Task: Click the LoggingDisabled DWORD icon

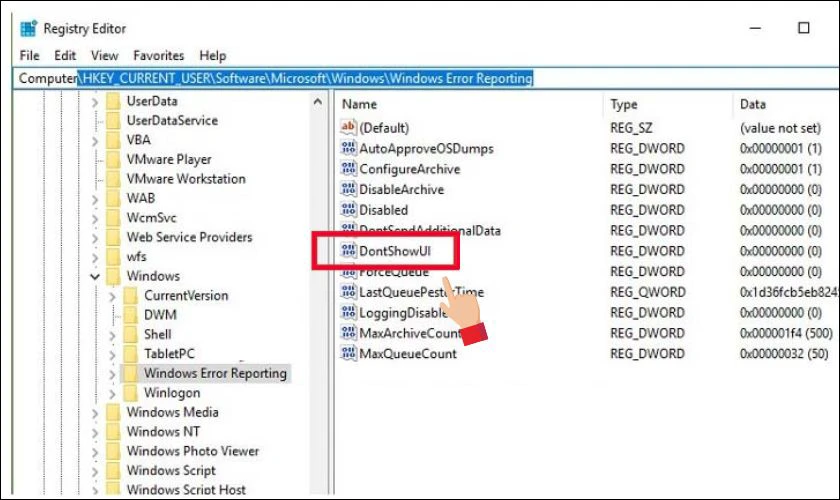Action: tap(348, 312)
